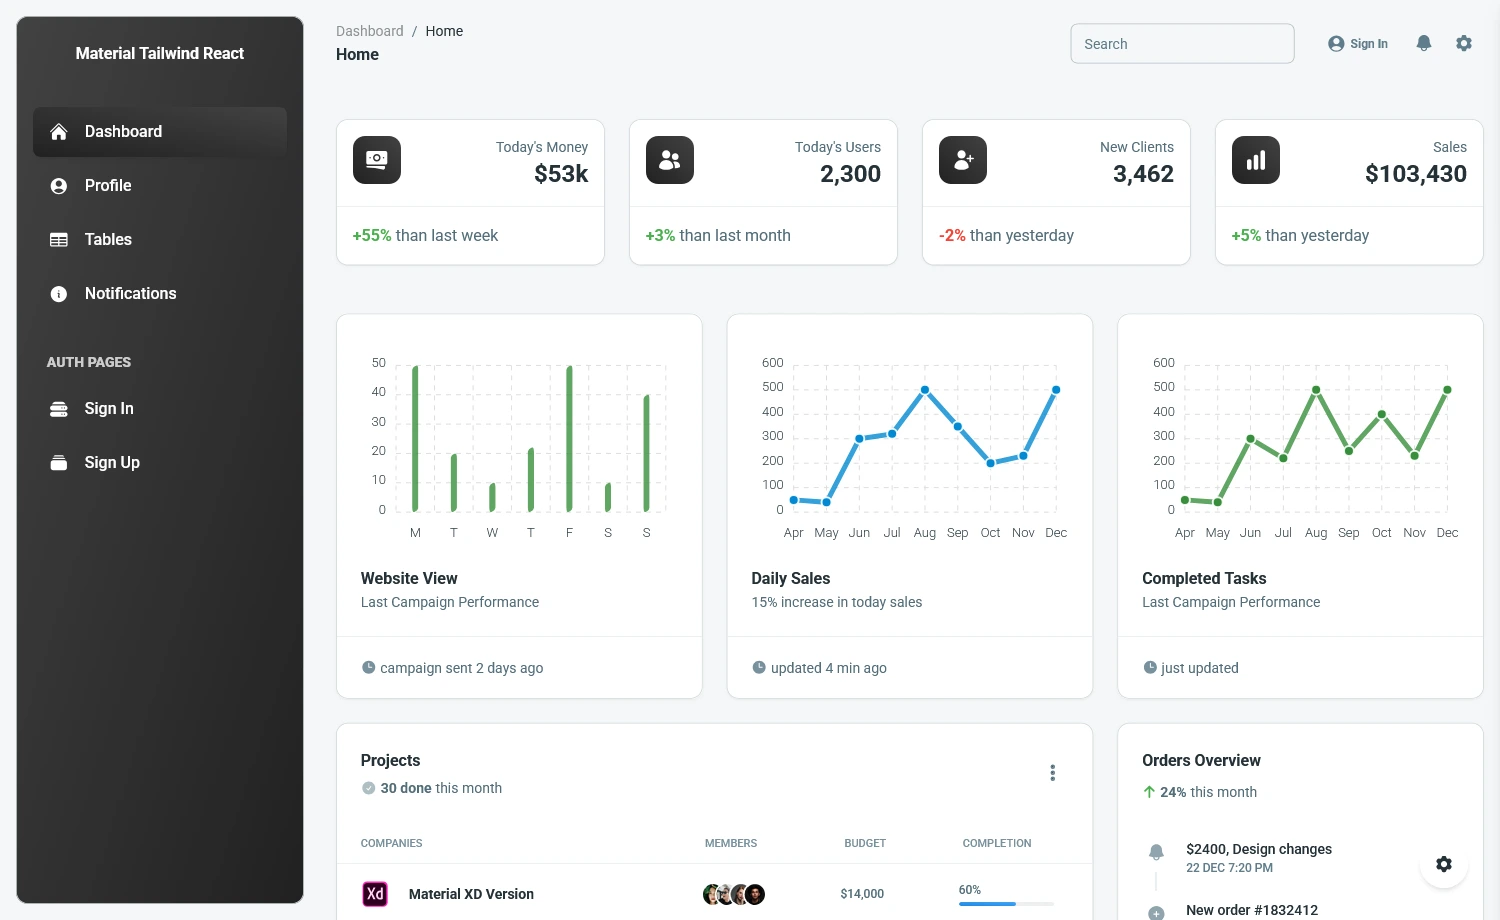This screenshot has height=920, width=1500.
Task: Click the wallet icon on Today's Money card
Action: [x=376, y=160]
